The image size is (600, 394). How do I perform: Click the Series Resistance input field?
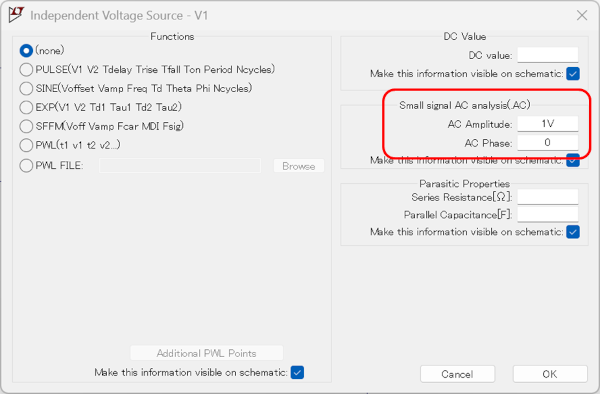click(548, 197)
